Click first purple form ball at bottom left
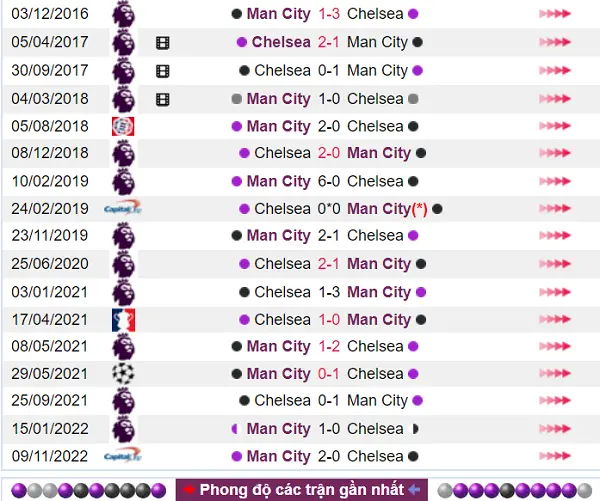The width and height of the screenshot is (600, 501). [19, 490]
